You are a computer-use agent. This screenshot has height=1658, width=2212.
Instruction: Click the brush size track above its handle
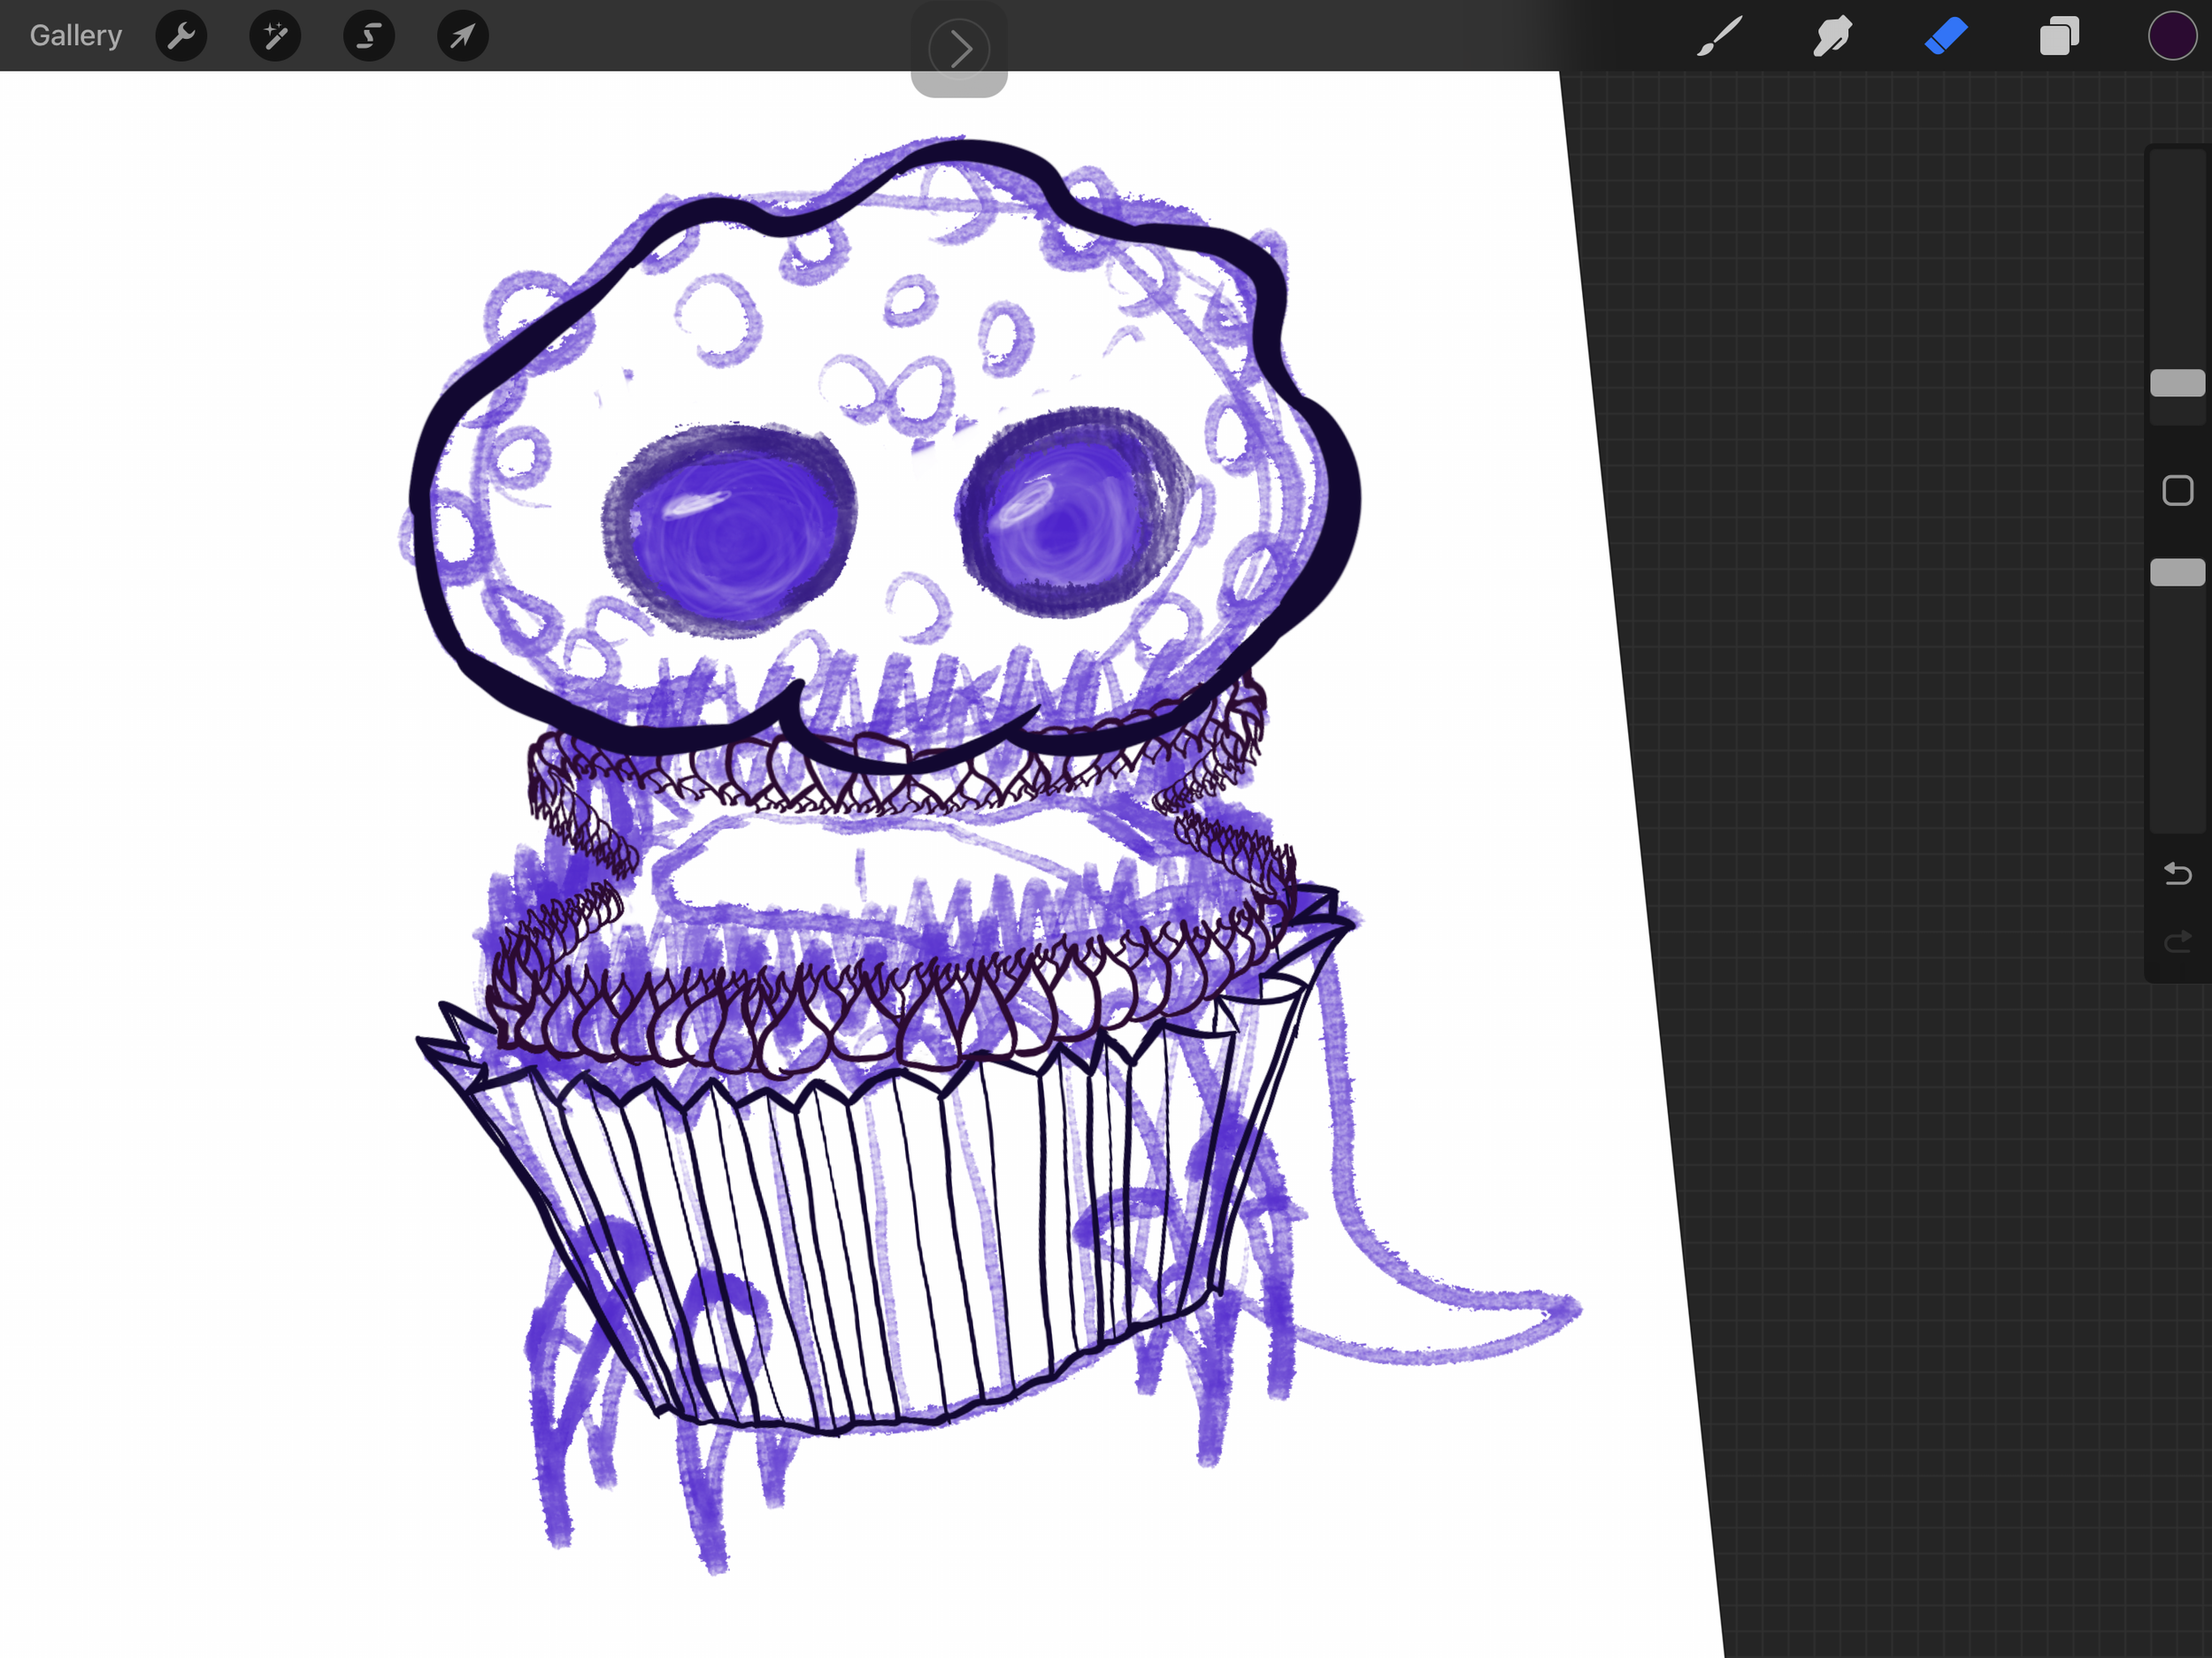pyautogui.click(x=2177, y=260)
